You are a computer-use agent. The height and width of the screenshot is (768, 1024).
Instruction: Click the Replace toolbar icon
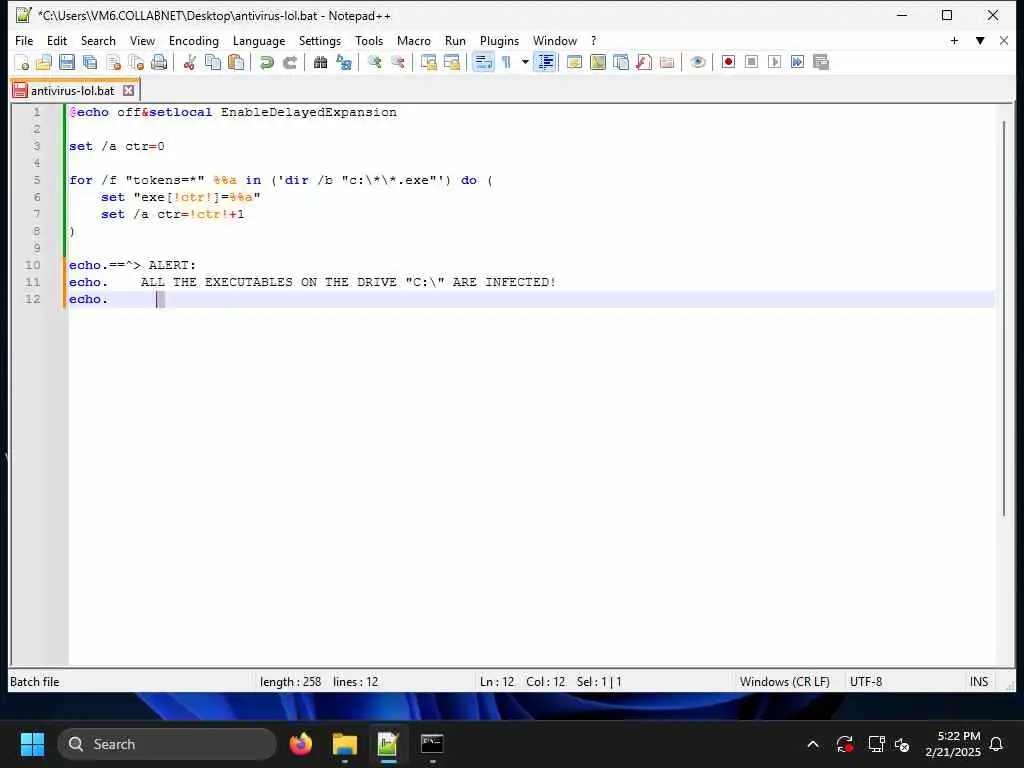pos(344,63)
